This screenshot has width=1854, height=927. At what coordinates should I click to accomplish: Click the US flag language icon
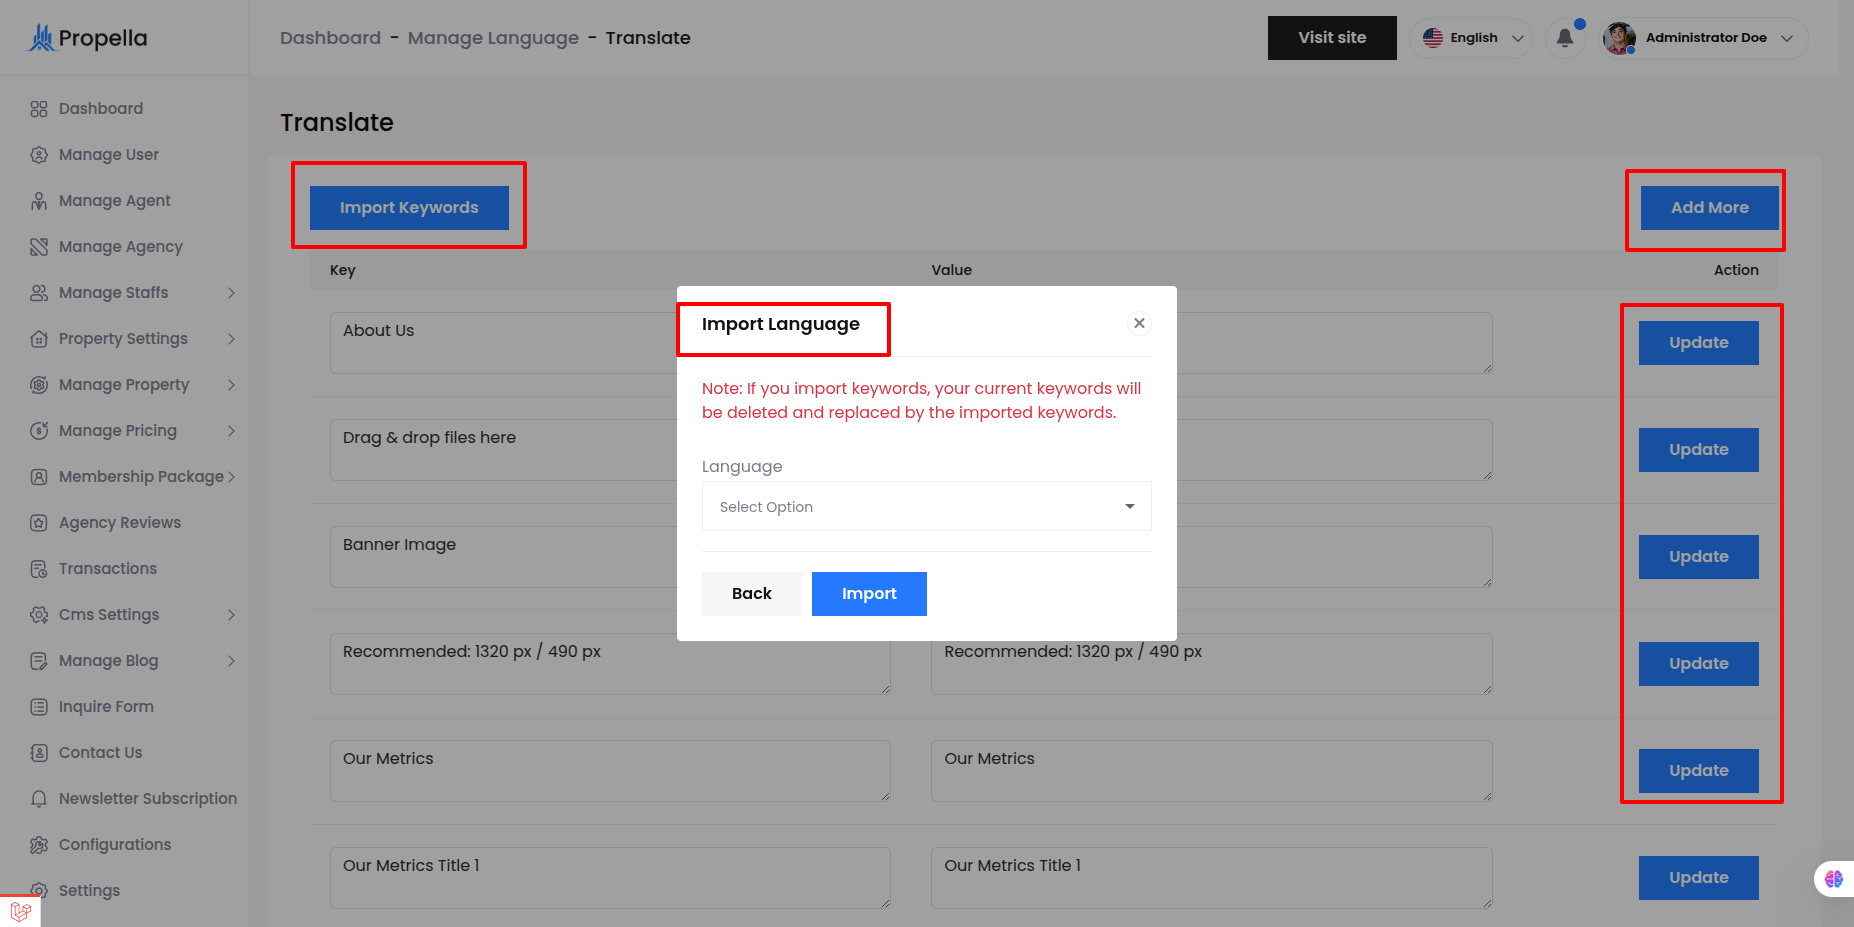(1433, 38)
